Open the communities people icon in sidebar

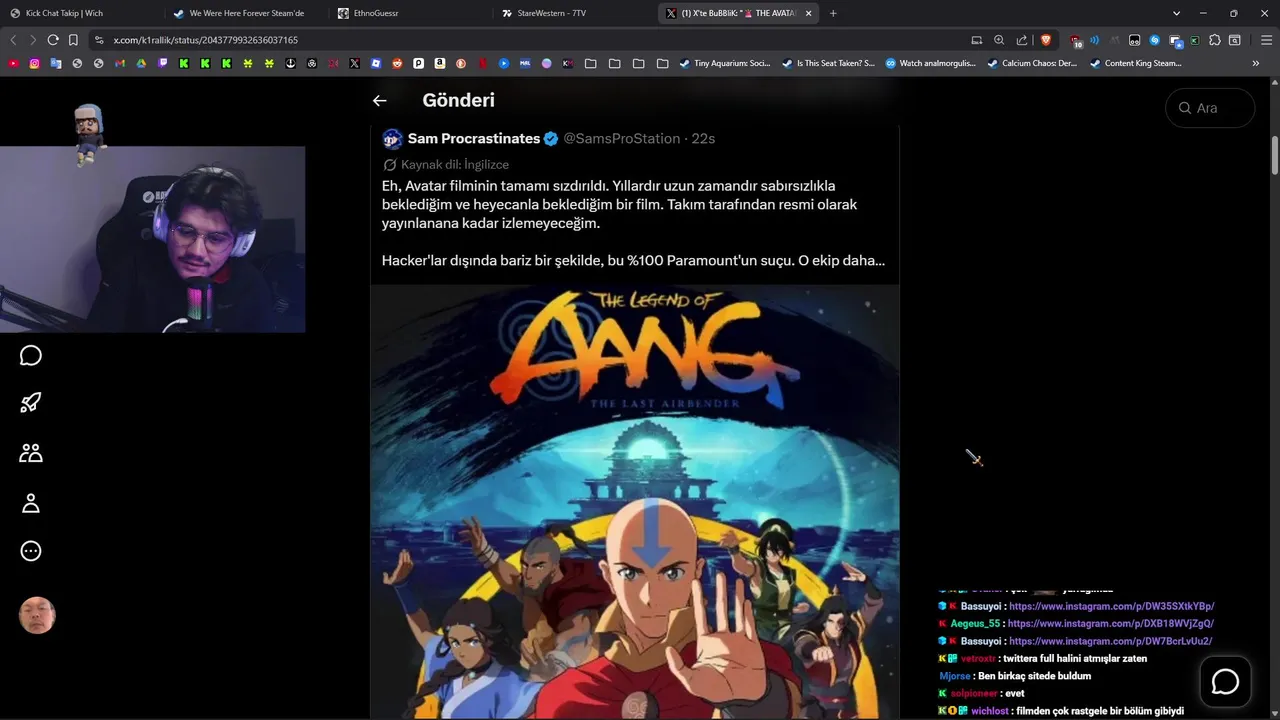coord(31,453)
